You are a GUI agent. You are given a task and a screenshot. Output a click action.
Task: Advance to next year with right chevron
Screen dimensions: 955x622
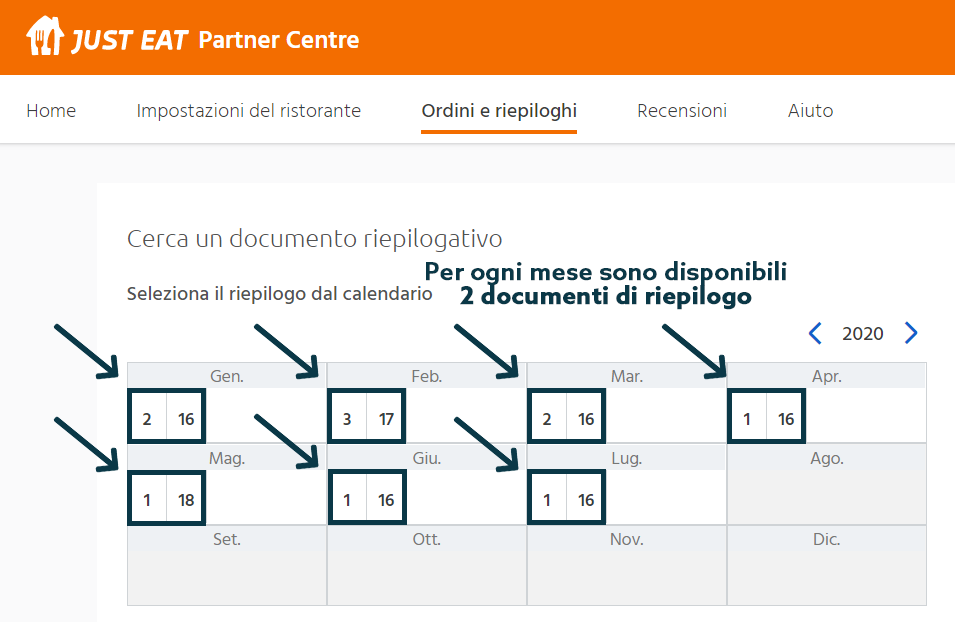[911, 333]
